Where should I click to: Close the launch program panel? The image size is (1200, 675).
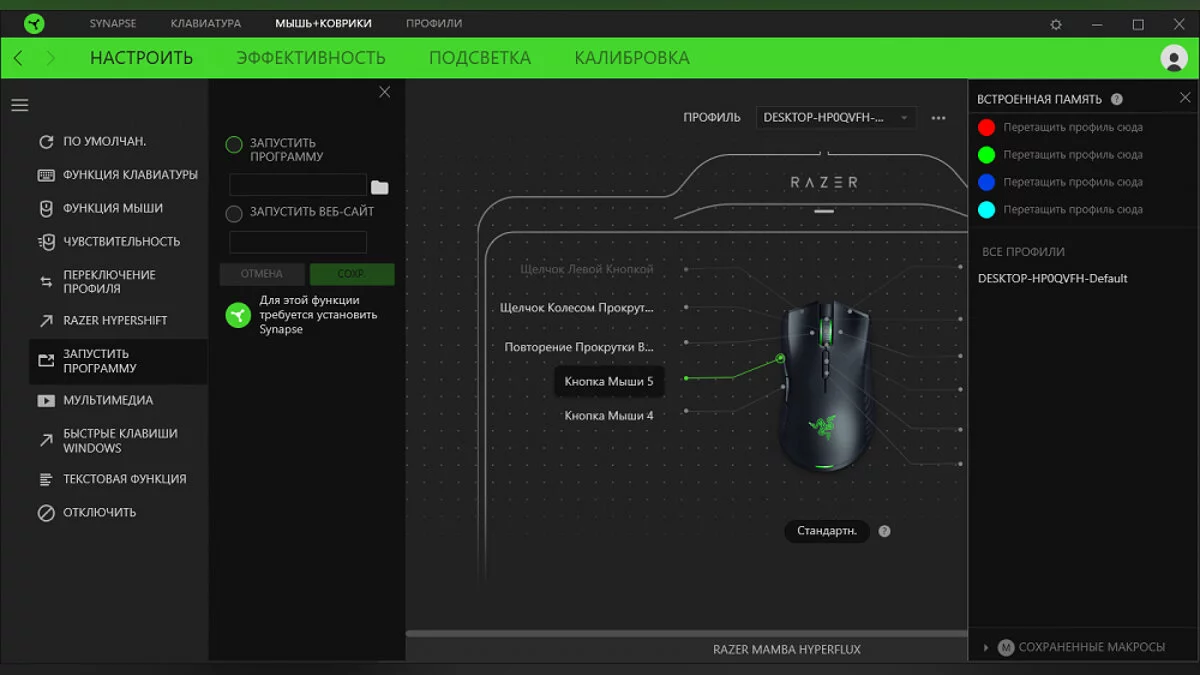pos(385,92)
